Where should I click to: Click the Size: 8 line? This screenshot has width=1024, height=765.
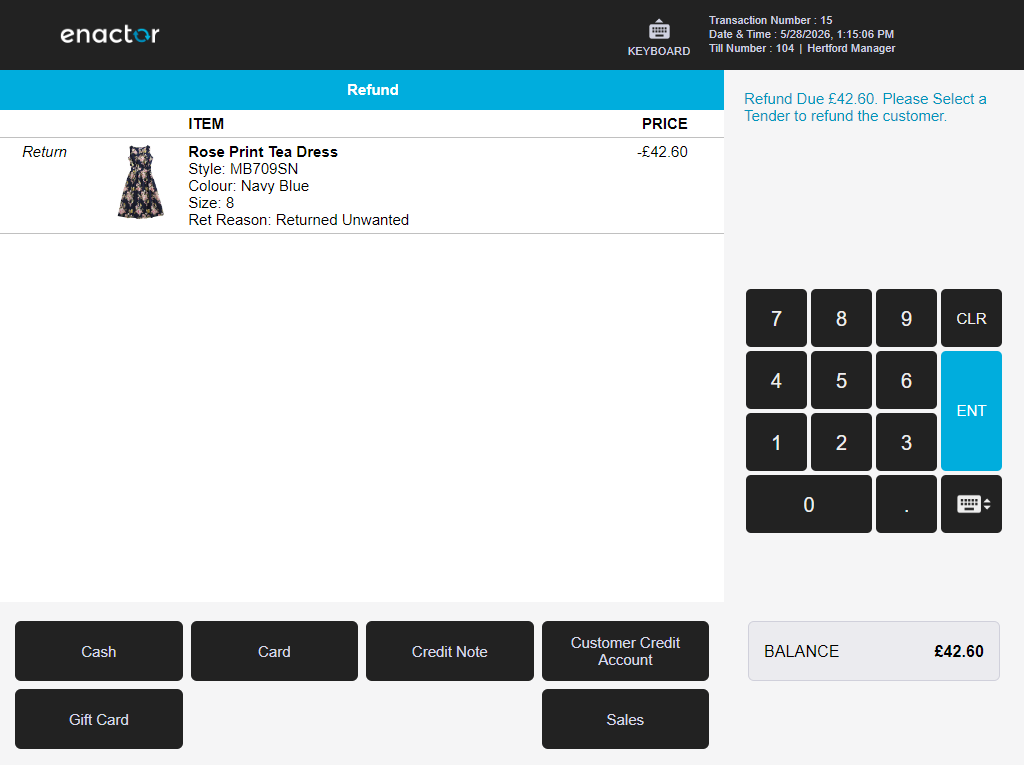(x=211, y=203)
